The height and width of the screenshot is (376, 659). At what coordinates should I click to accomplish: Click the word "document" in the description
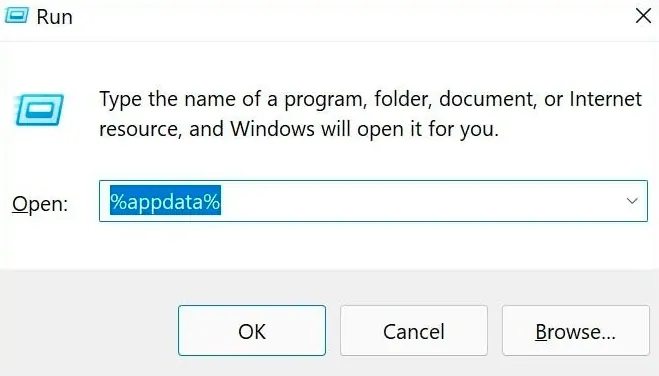click(x=488, y=99)
